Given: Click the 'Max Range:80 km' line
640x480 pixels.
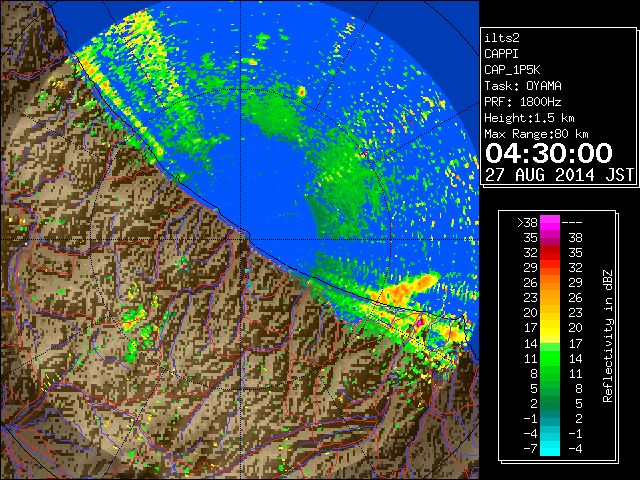Looking at the screenshot, I should pos(536,134).
